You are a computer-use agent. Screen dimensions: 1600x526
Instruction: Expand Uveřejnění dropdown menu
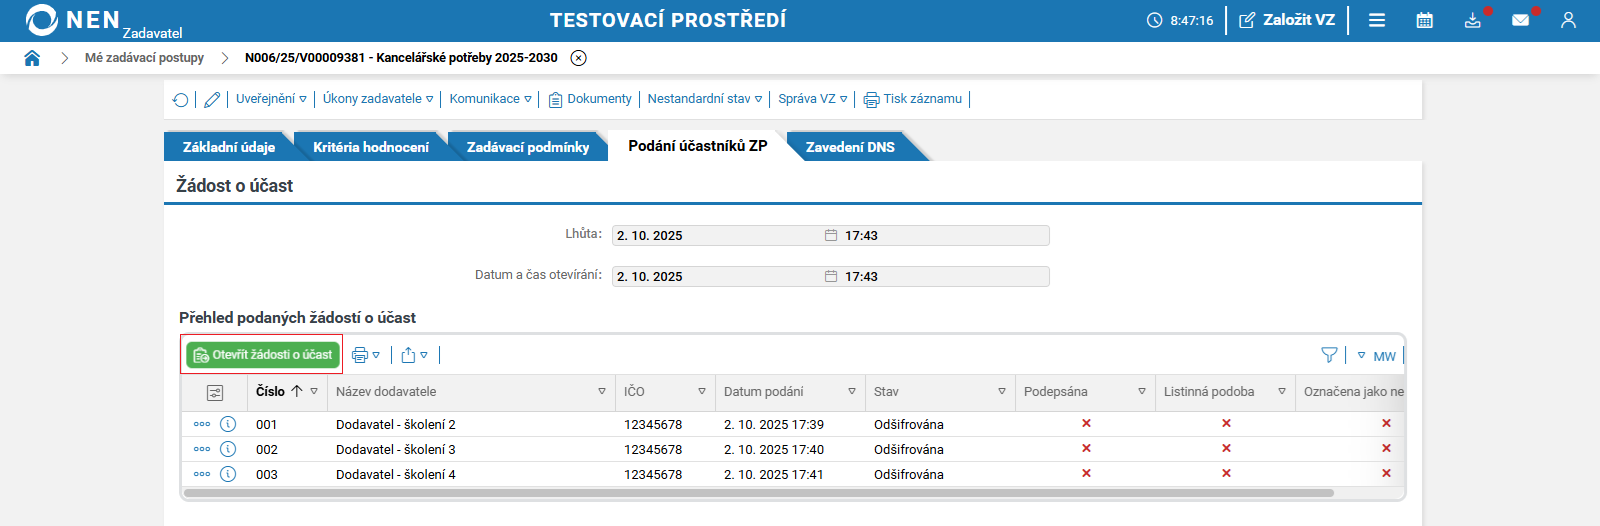pos(272,99)
